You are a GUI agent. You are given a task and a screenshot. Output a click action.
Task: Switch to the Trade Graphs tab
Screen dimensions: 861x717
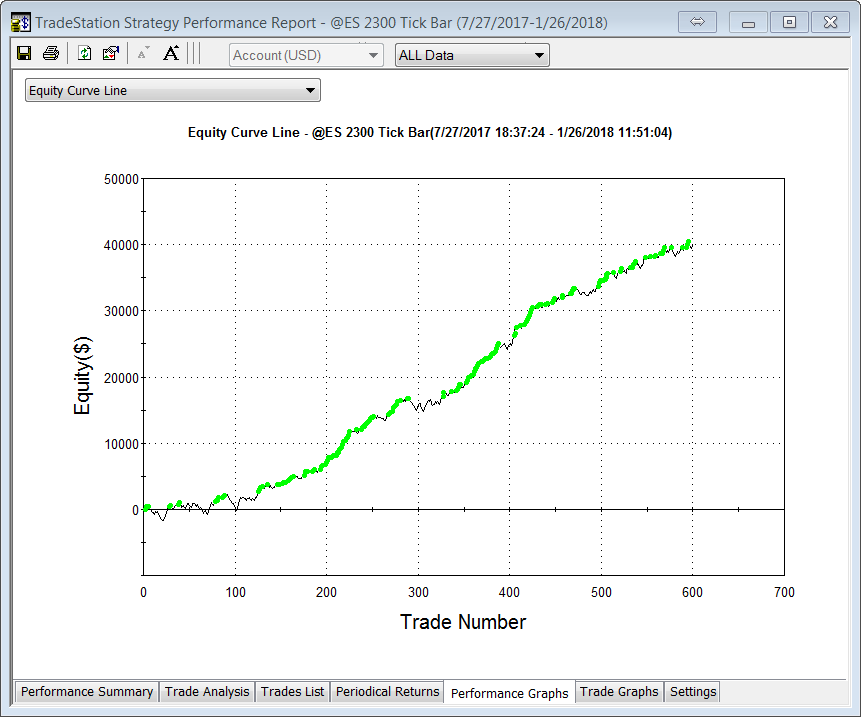pos(619,692)
